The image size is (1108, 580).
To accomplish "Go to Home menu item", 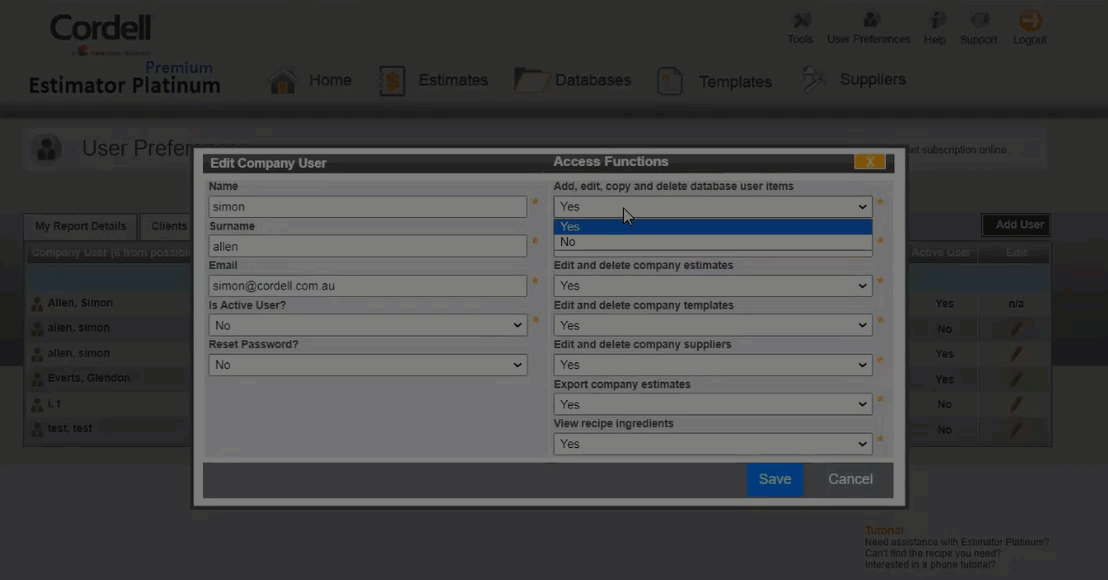I will tap(330, 80).
